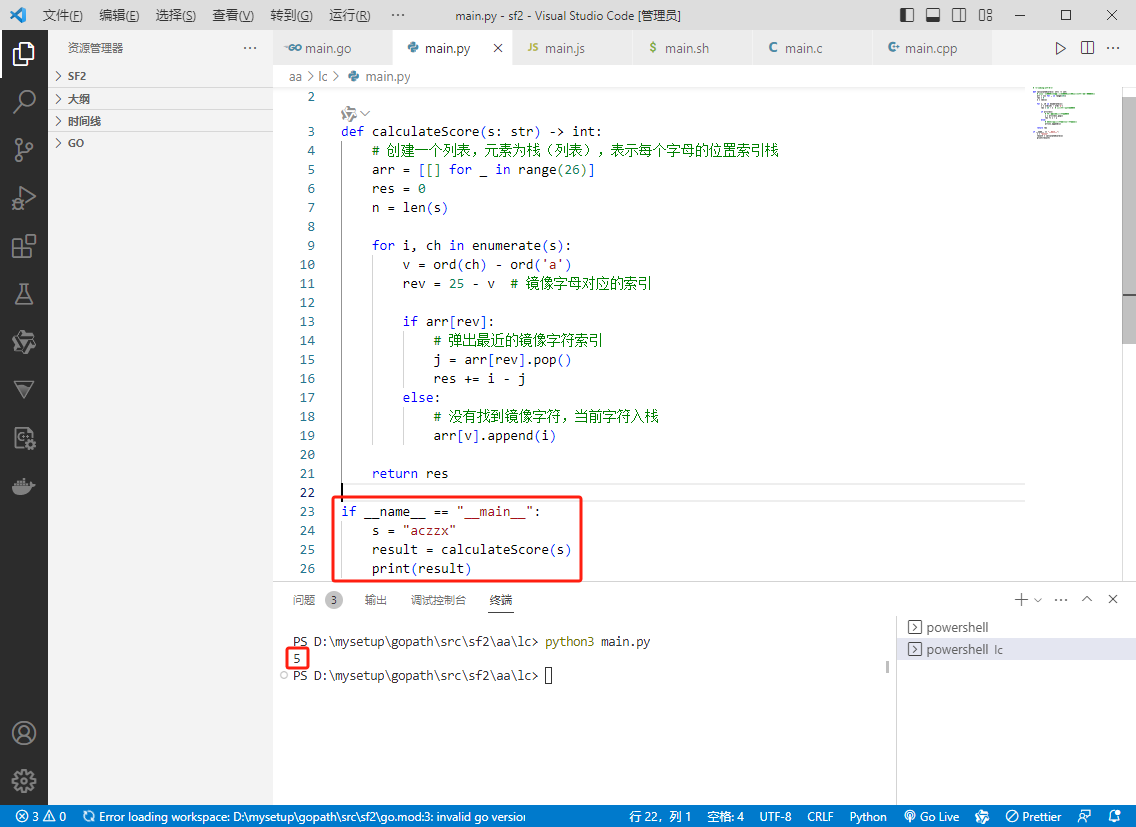Switch to the main.sh tab

click(693, 48)
